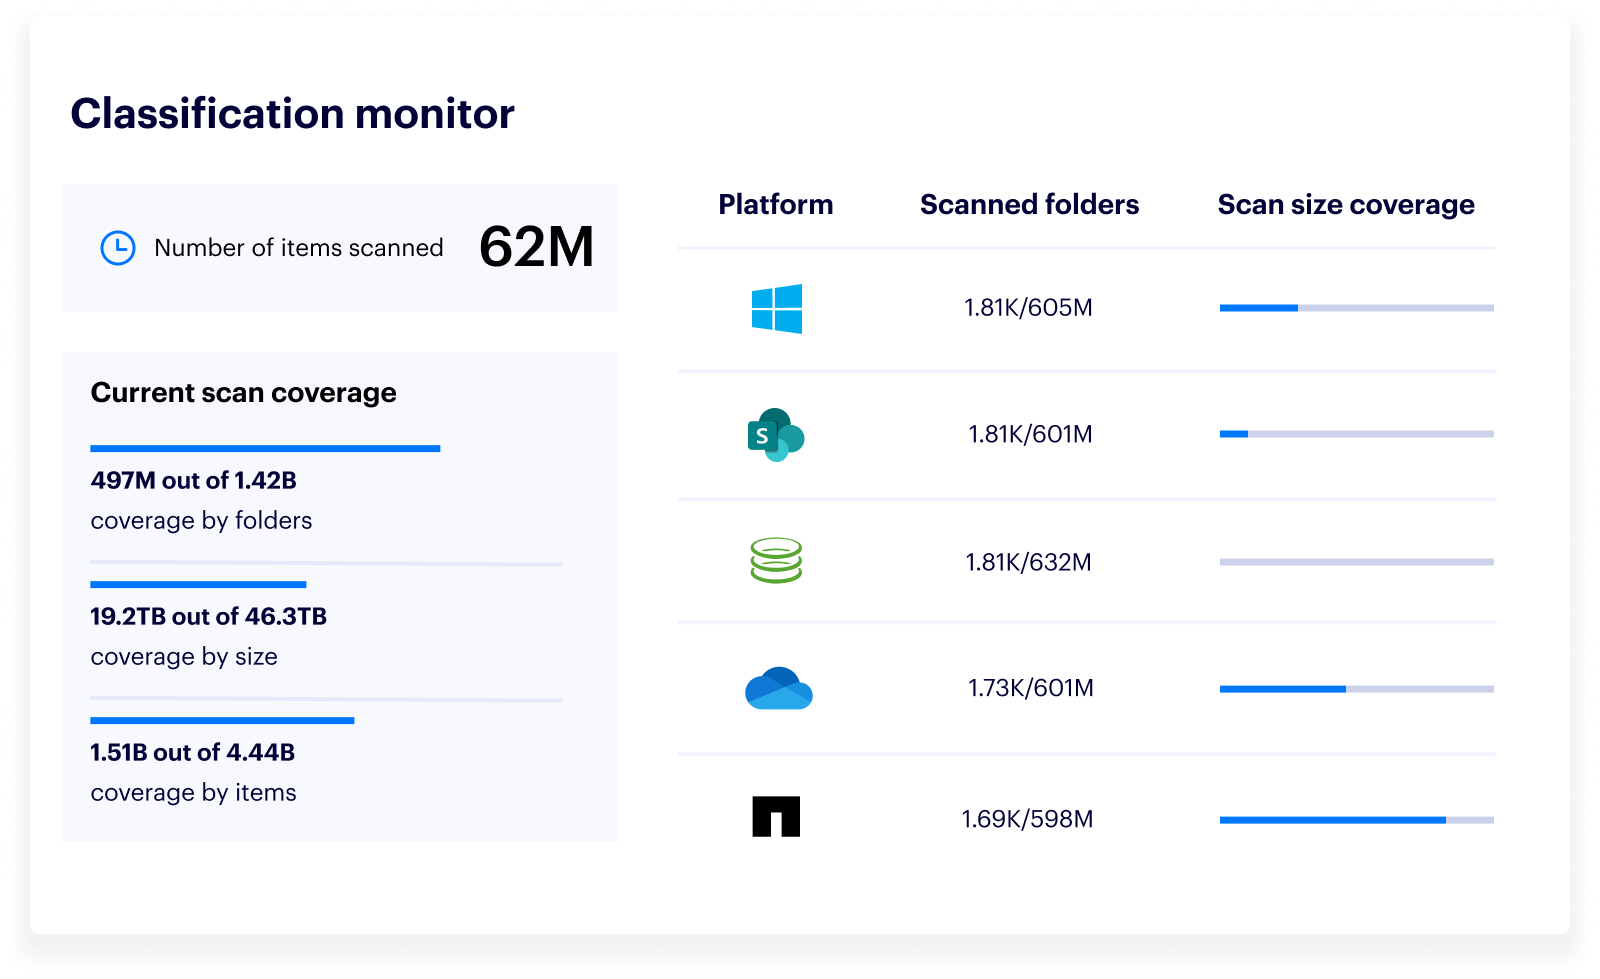Click the NetApp platform icon

coord(776,817)
